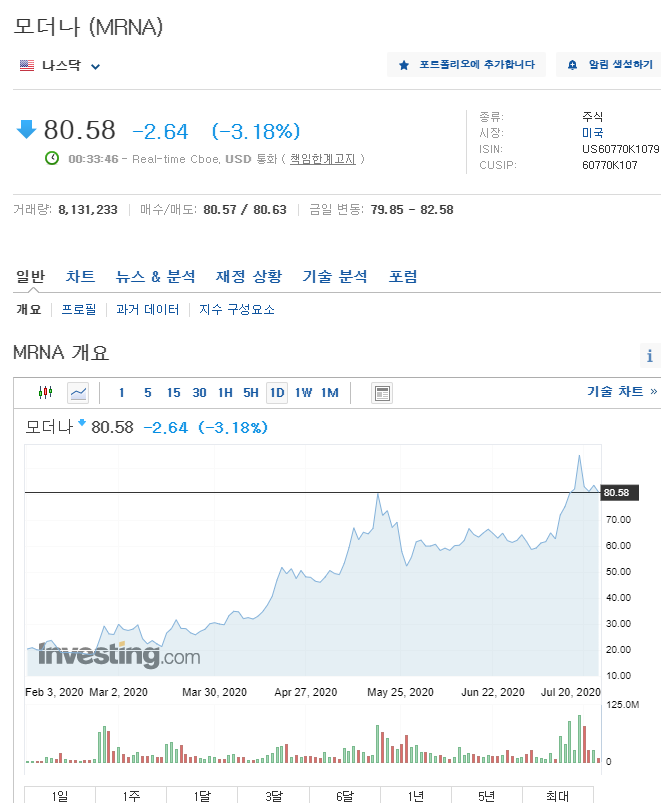Set chart interval to 5 minutes
661x803 pixels.
click(147, 393)
